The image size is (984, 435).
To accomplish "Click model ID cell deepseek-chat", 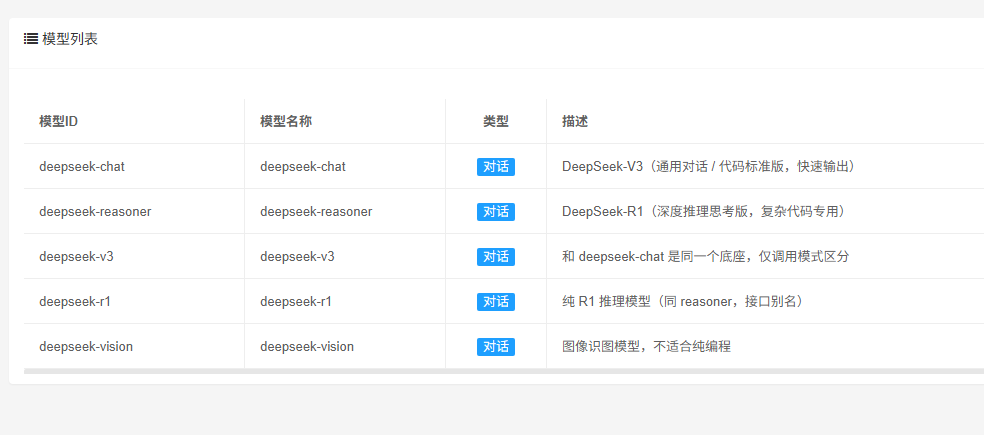I will tap(82, 166).
